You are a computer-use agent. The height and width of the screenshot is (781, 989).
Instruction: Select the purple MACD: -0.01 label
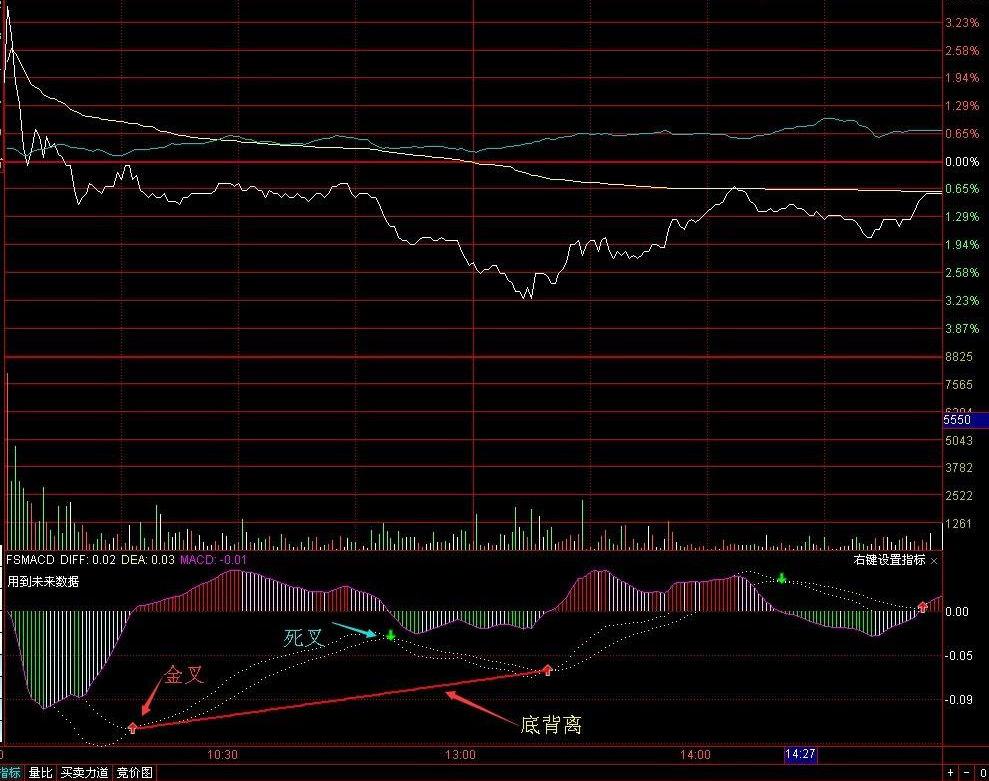[x=213, y=560]
